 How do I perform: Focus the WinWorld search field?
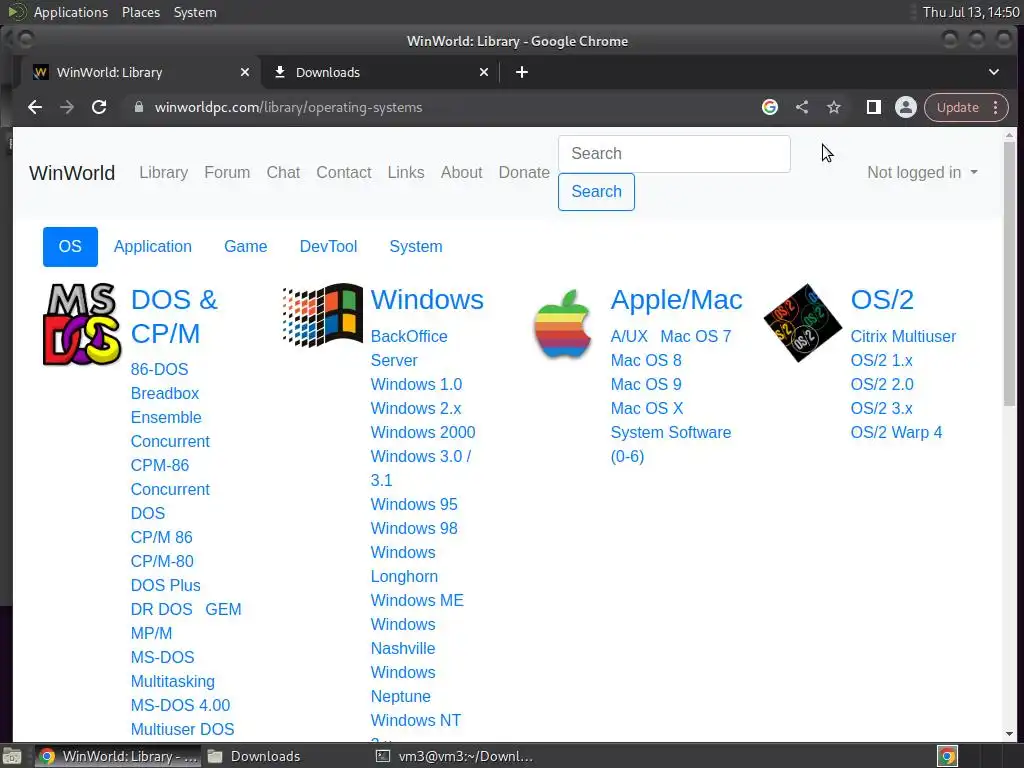tap(674, 154)
